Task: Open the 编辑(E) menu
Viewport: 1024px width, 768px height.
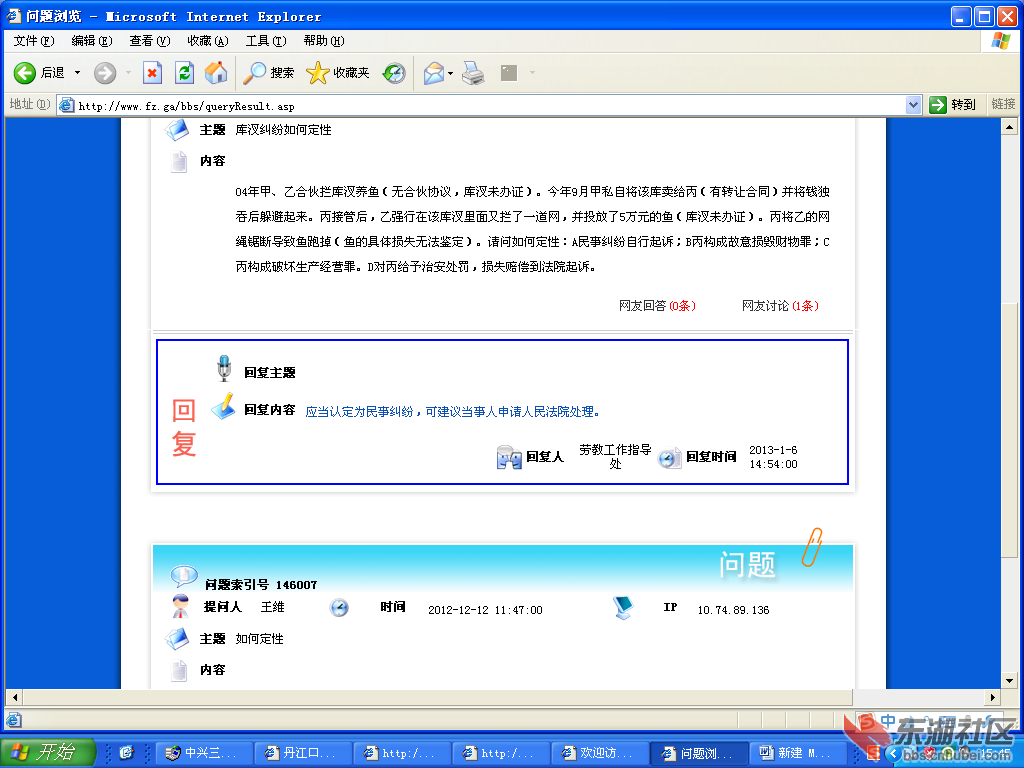Action: tap(92, 40)
